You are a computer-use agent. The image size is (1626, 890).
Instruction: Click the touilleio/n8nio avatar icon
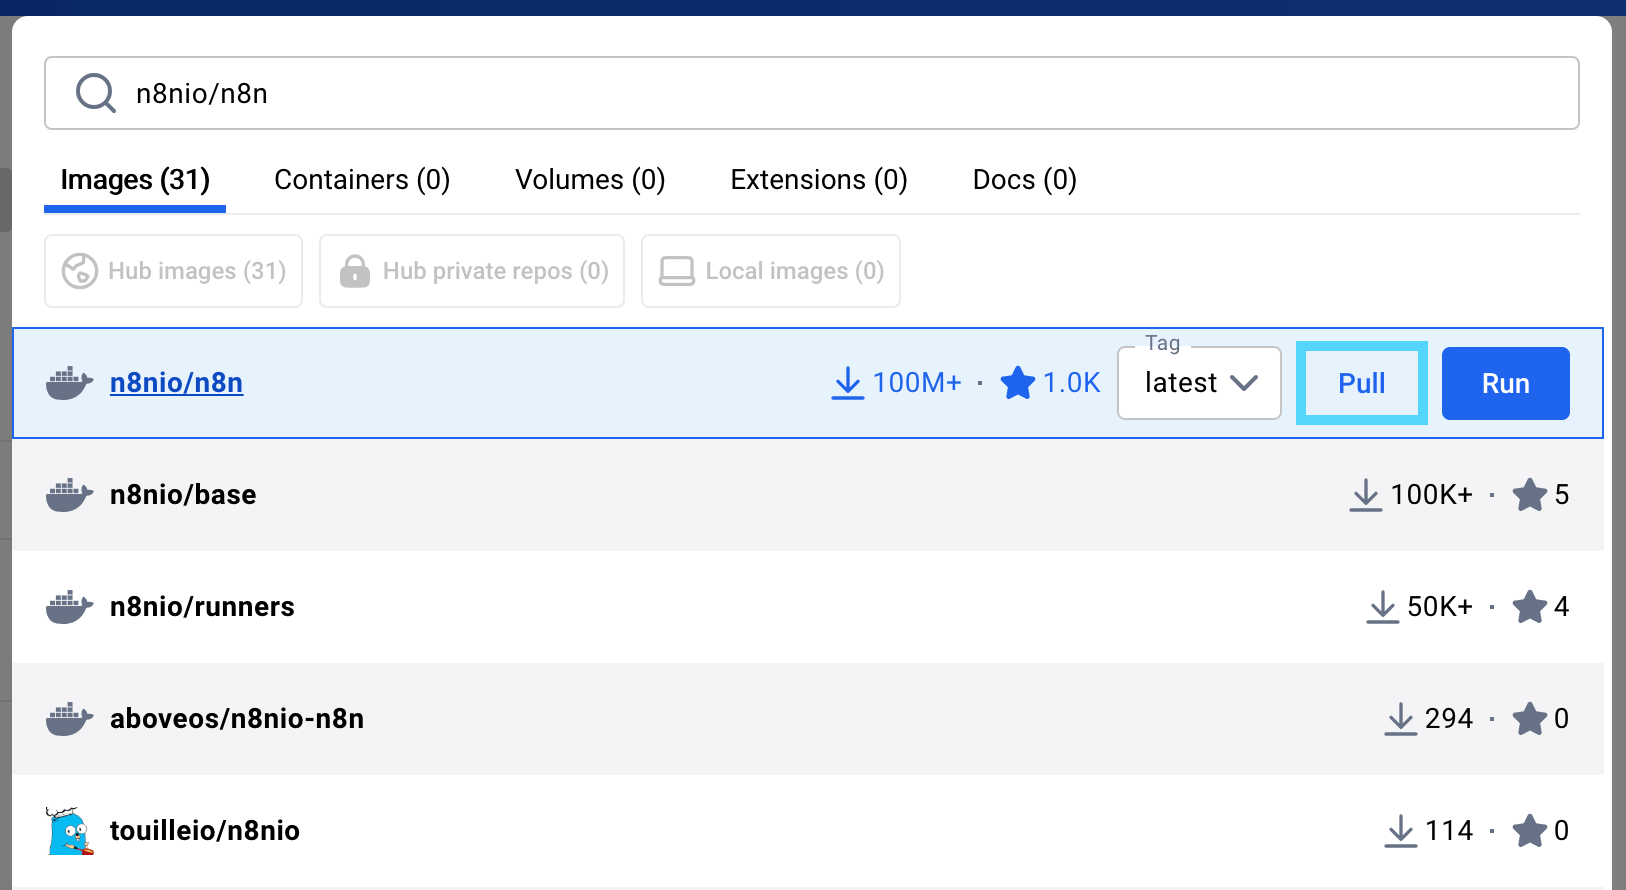[x=69, y=831]
